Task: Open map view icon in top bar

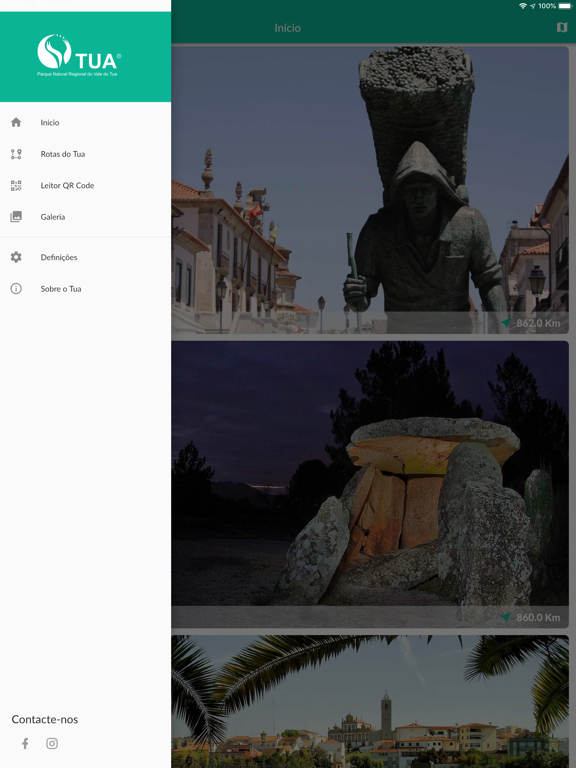Action: 562,27
